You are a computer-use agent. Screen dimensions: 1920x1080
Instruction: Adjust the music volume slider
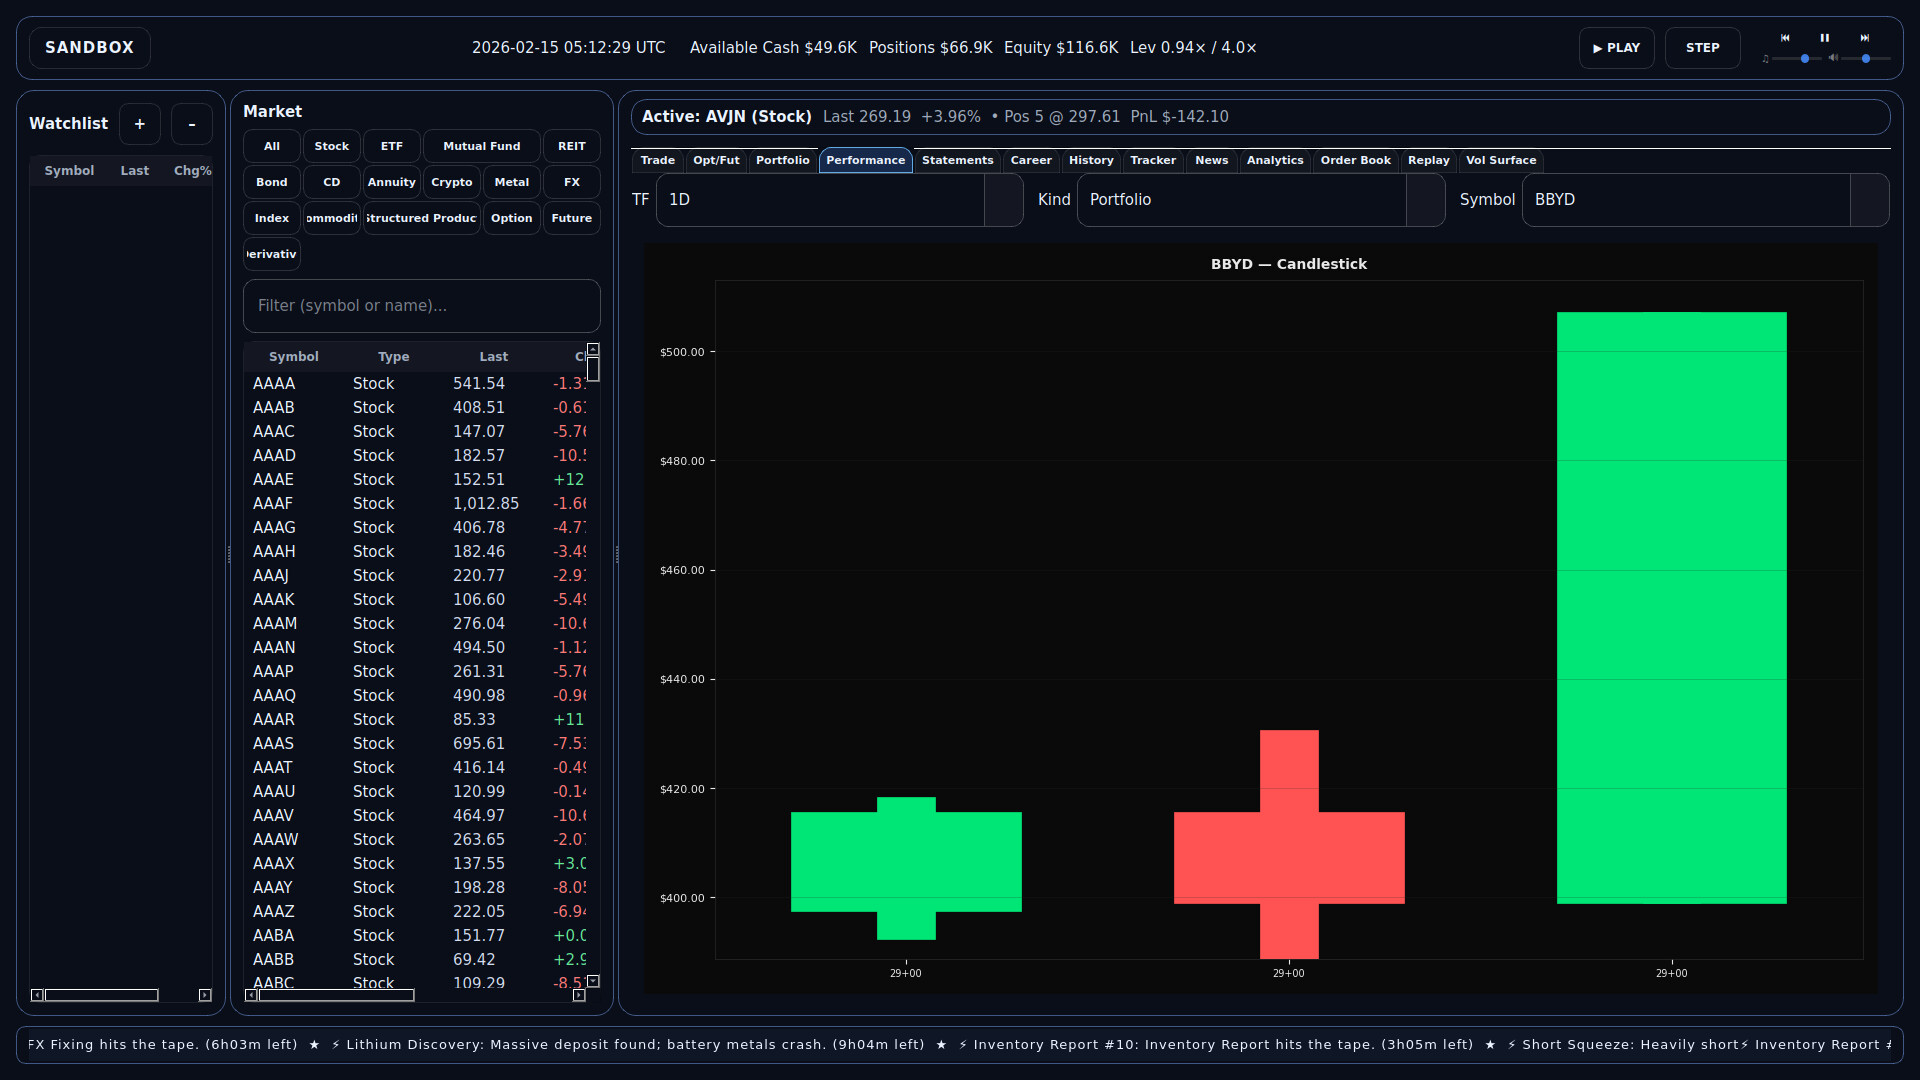pyautogui.click(x=1805, y=59)
